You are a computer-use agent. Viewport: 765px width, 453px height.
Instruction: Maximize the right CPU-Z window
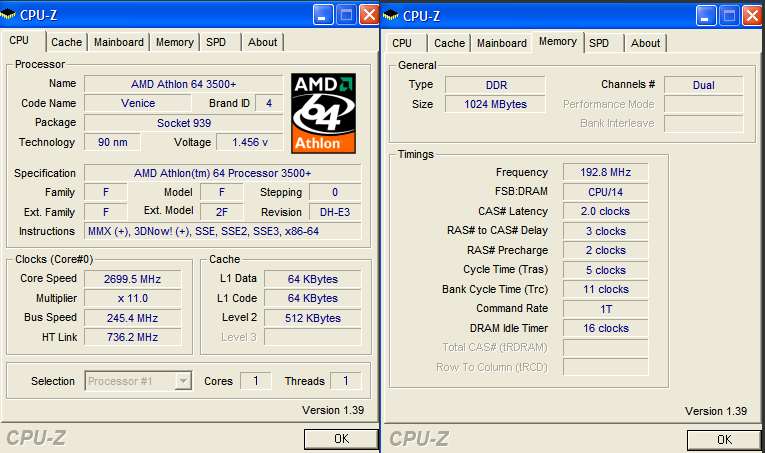[729, 16]
